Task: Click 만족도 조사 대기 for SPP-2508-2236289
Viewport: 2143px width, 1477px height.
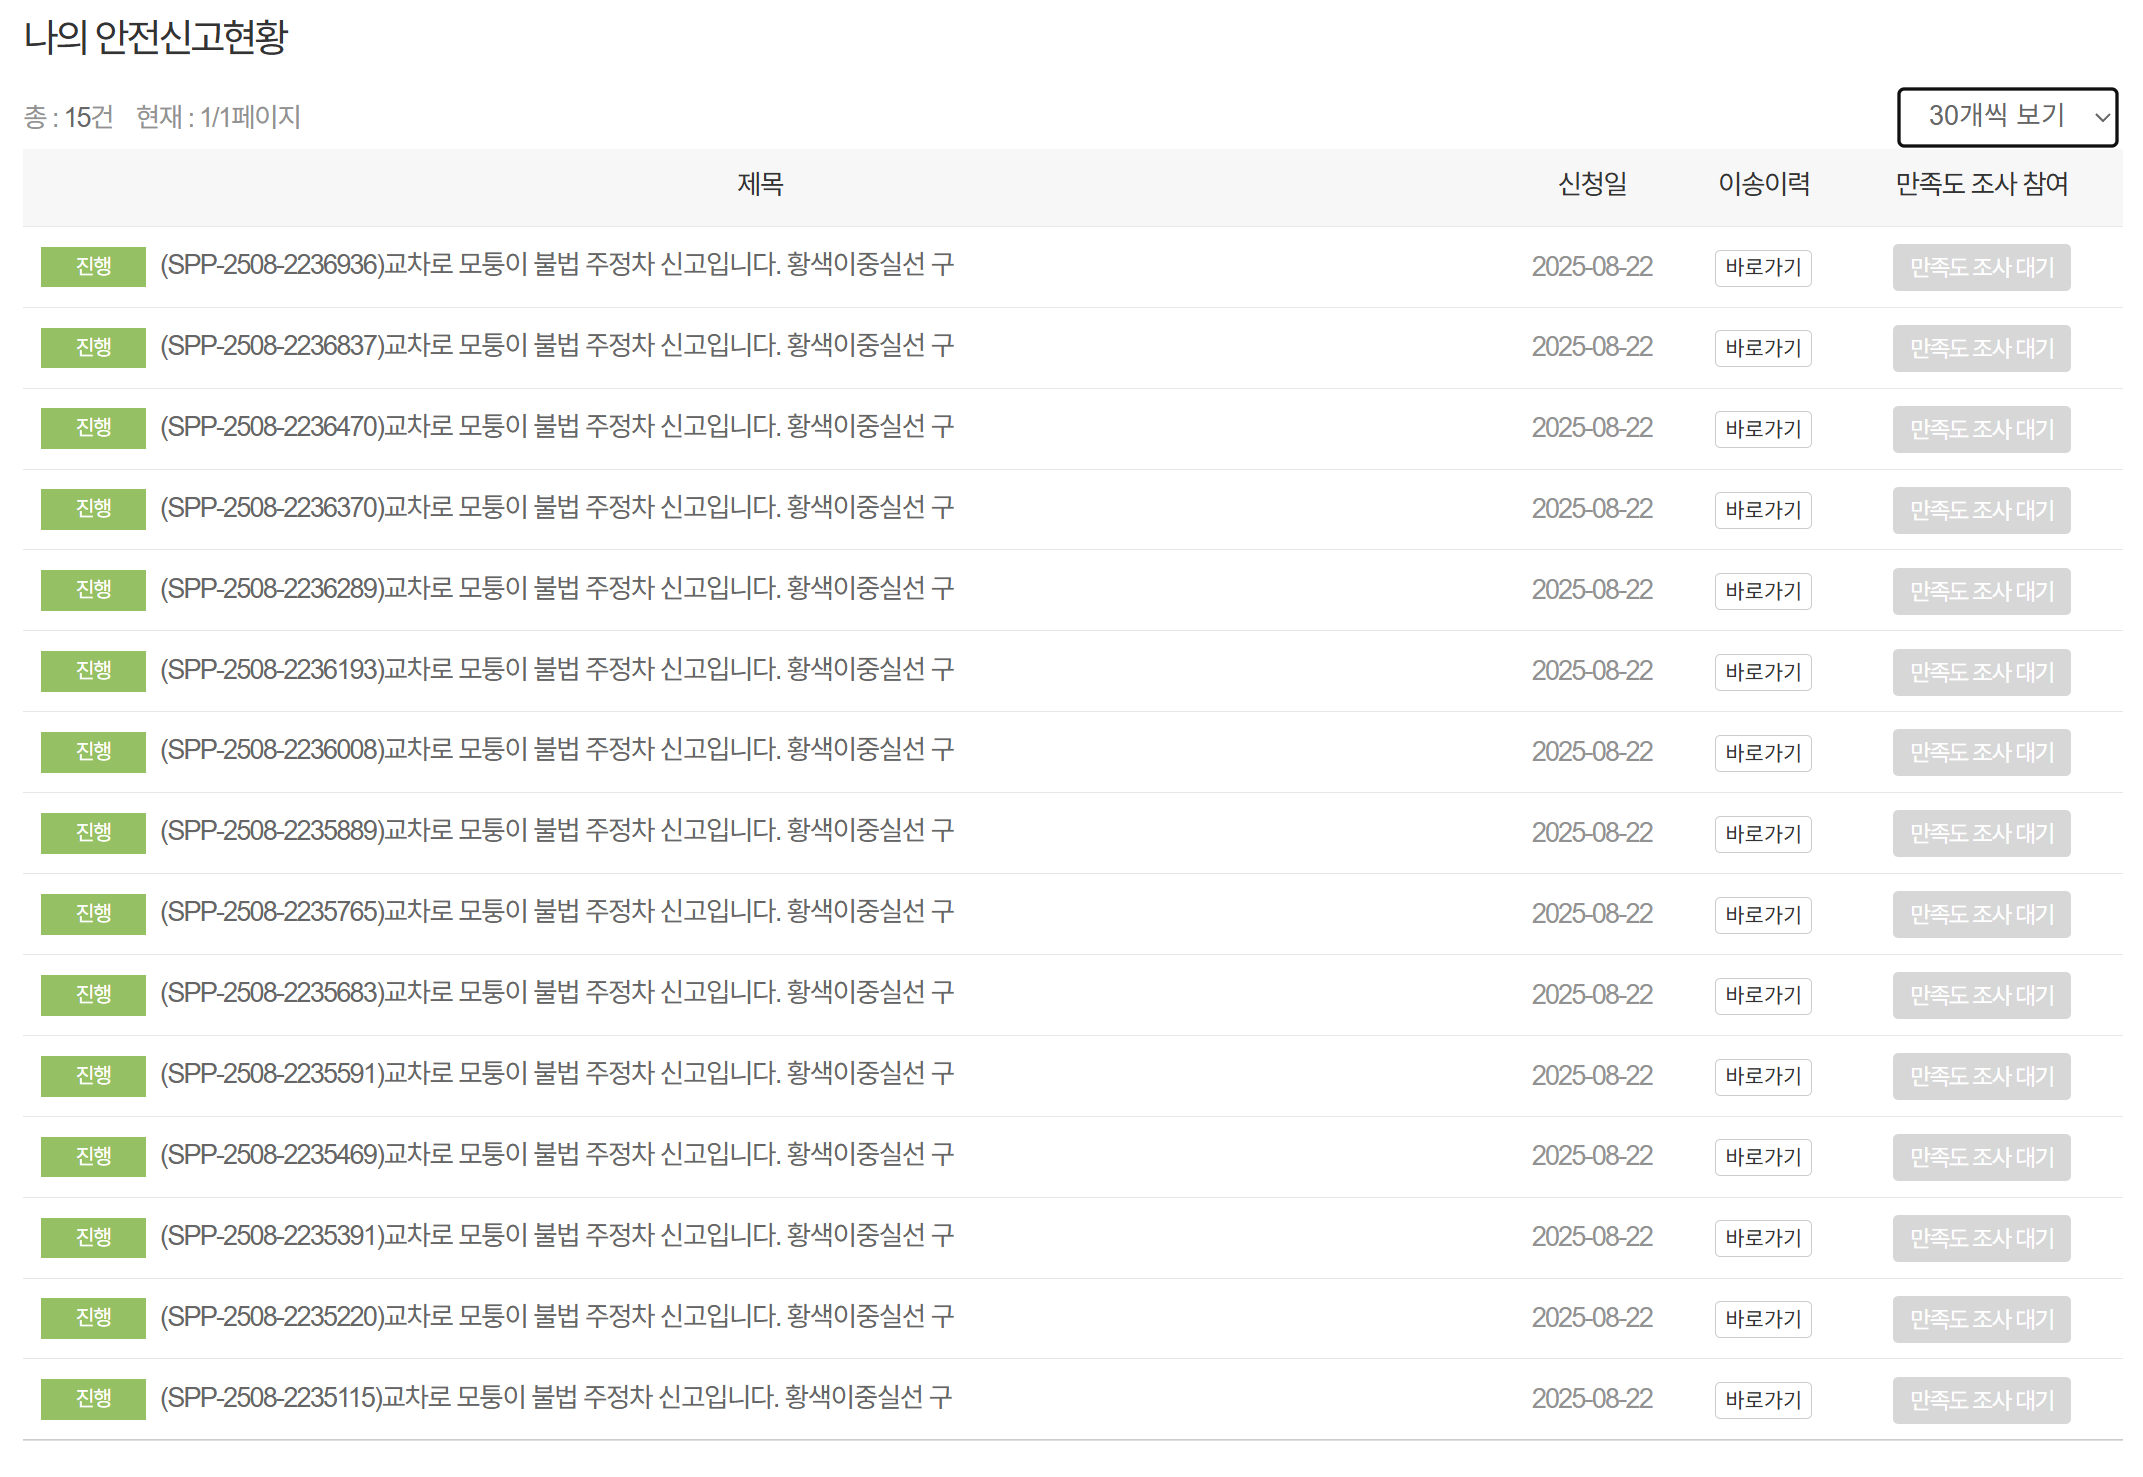Action: (1980, 591)
